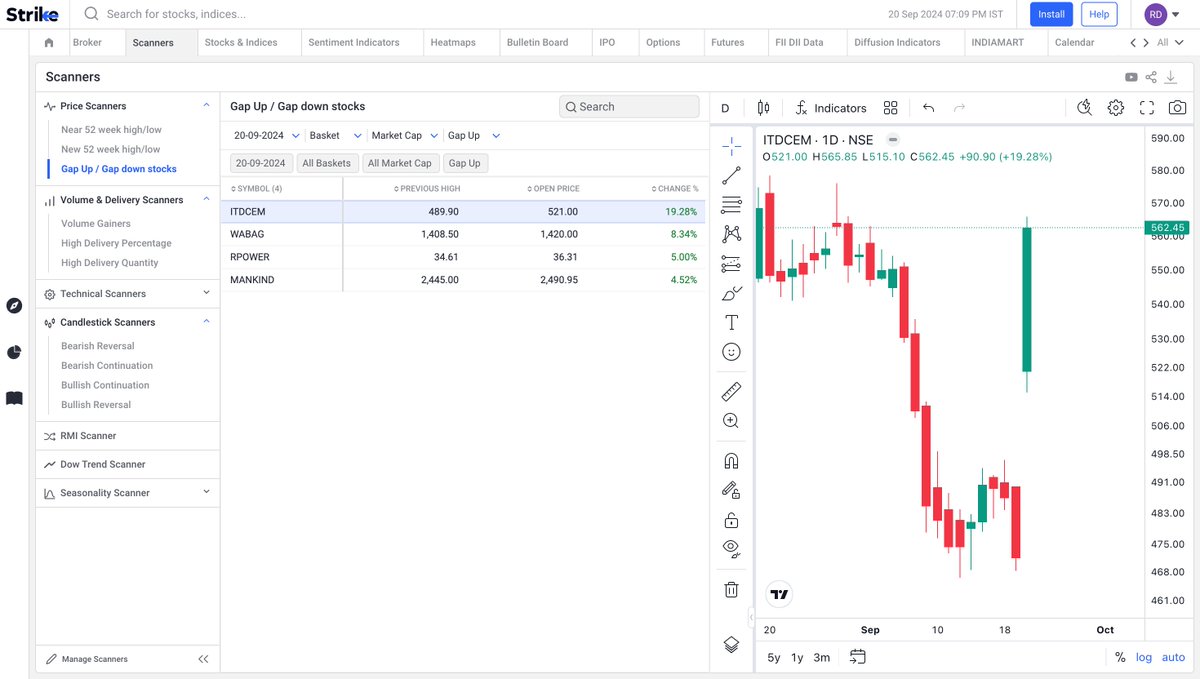The width and height of the screenshot is (1200, 679).
Task: Click the measure/ruler tool
Action: pyautogui.click(x=730, y=390)
